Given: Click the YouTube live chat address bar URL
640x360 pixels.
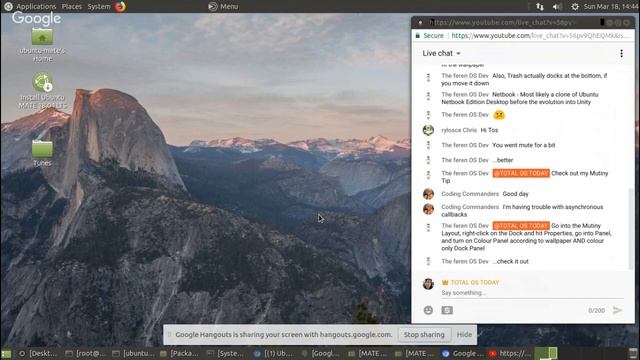Looking at the screenshot, I should coord(540,36).
